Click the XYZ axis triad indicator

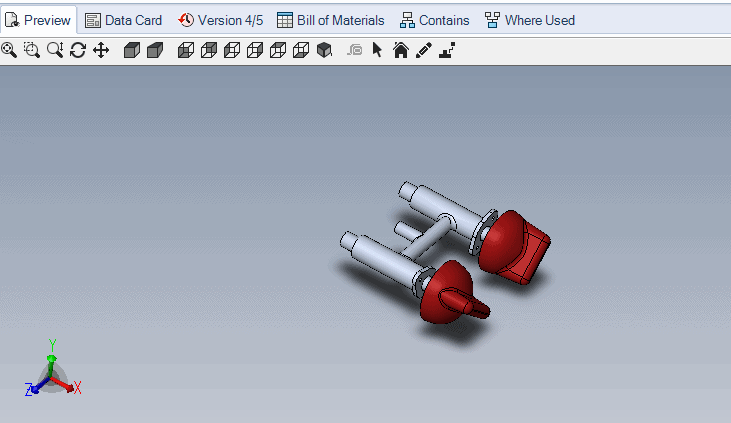pos(50,374)
